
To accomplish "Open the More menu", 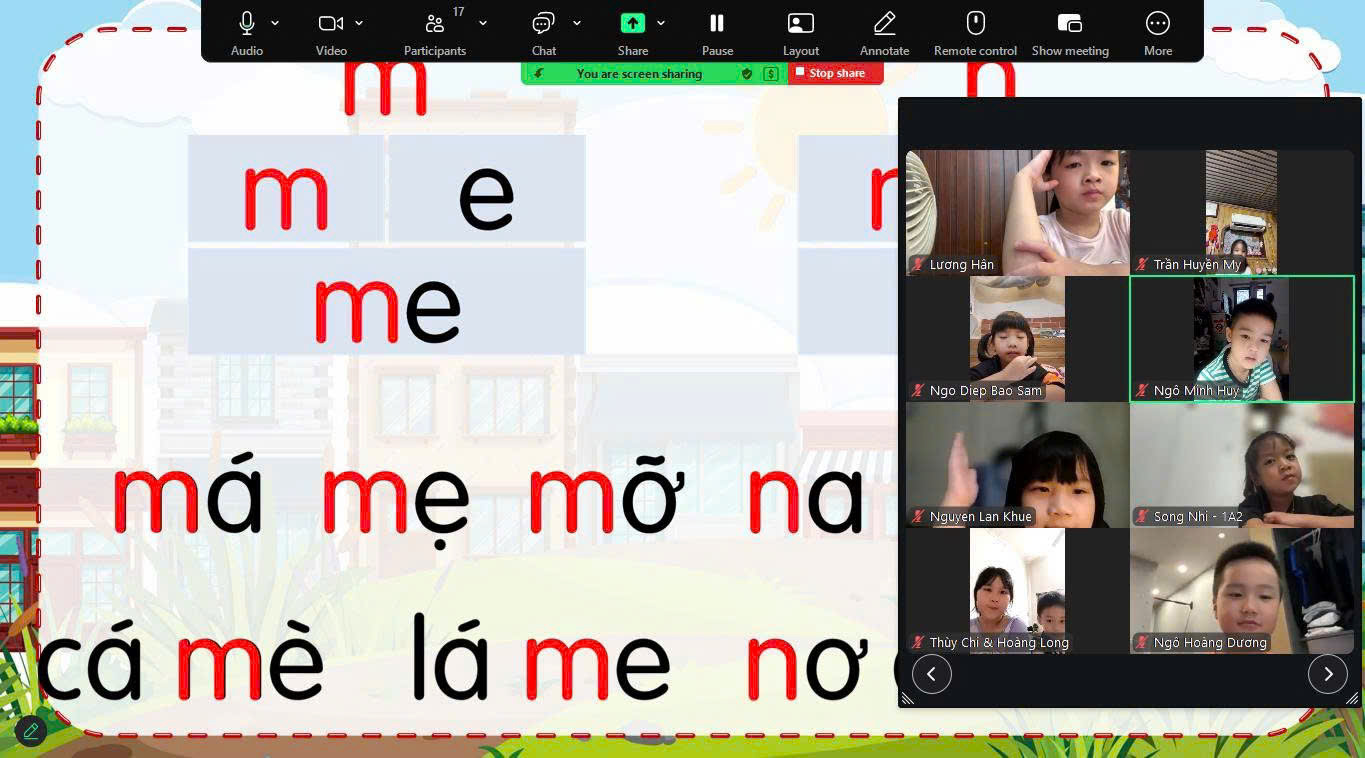I will (1157, 22).
